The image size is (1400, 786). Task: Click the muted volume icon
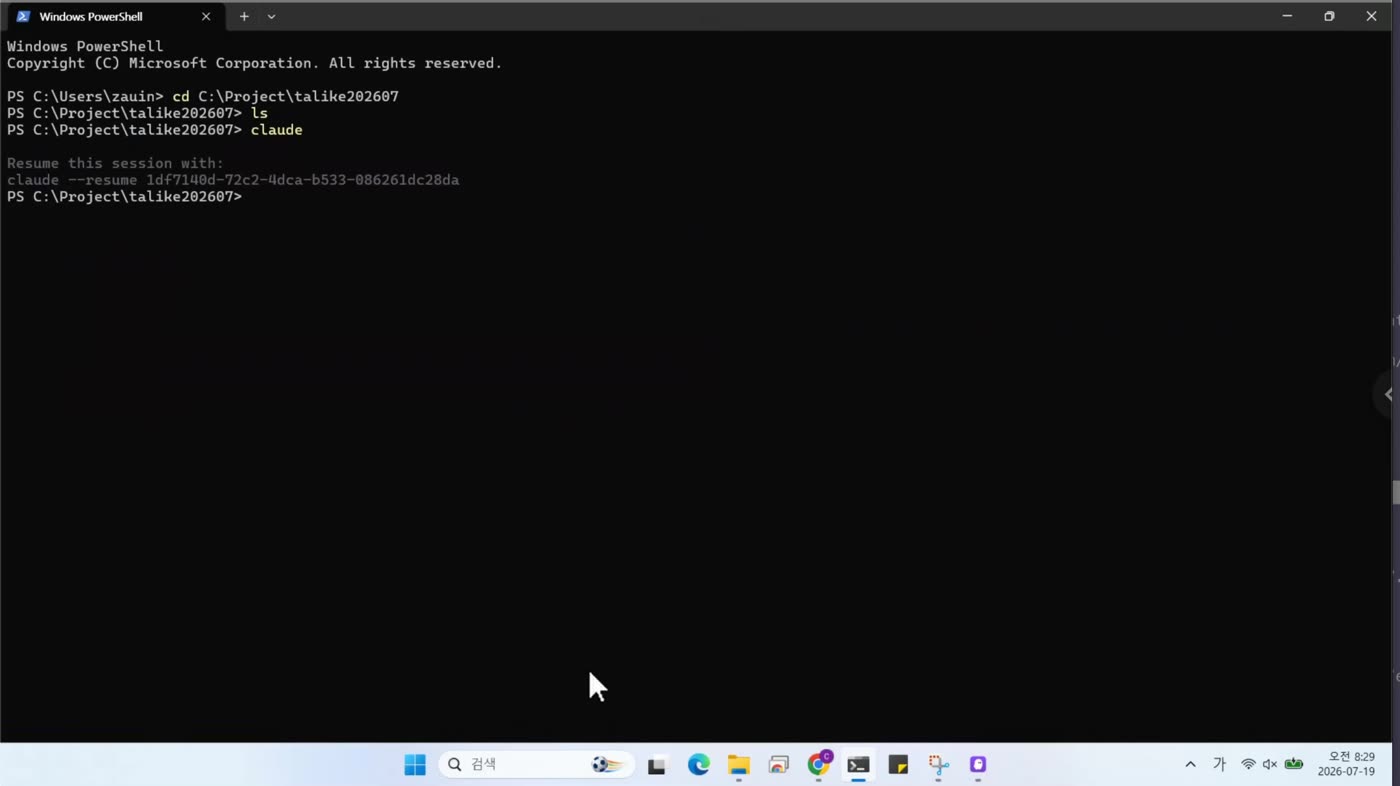point(1270,765)
